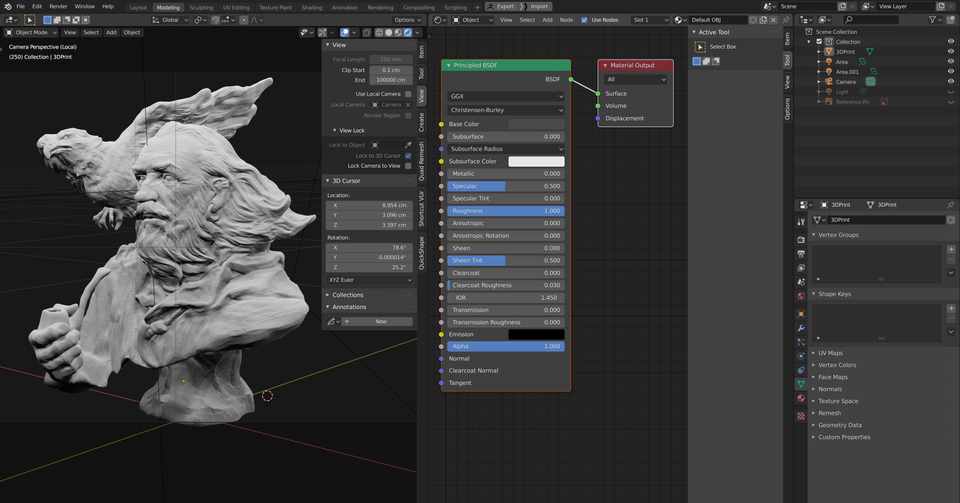Image resolution: width=960 pixels, height=503 pixels.
Task: Click the node editor pin icon
Action: tap(786, 20)
